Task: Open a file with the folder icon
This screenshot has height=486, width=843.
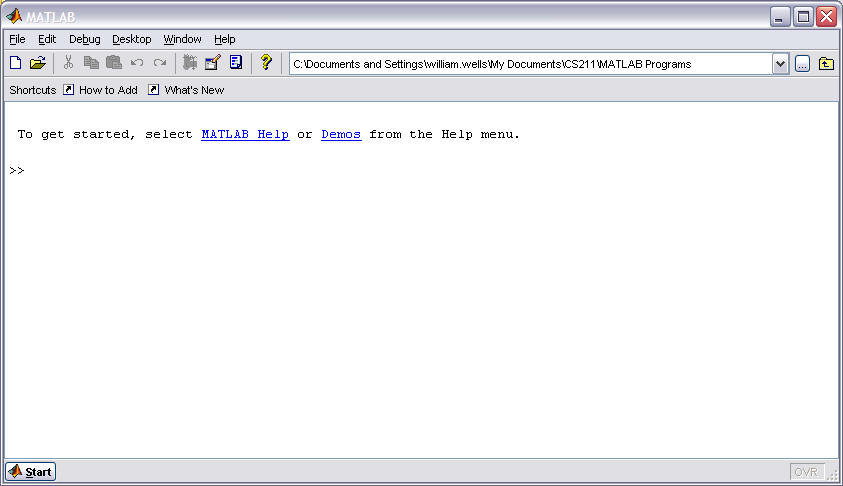Action: 38,63
